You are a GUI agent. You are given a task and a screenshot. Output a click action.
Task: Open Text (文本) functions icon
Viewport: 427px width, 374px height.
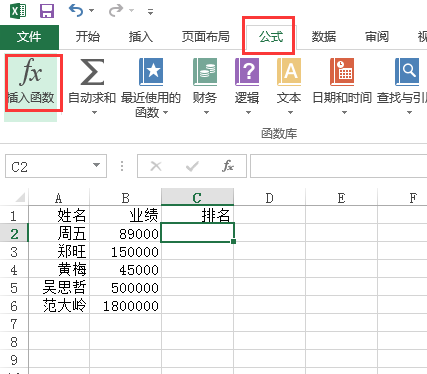tap(289, 72)
